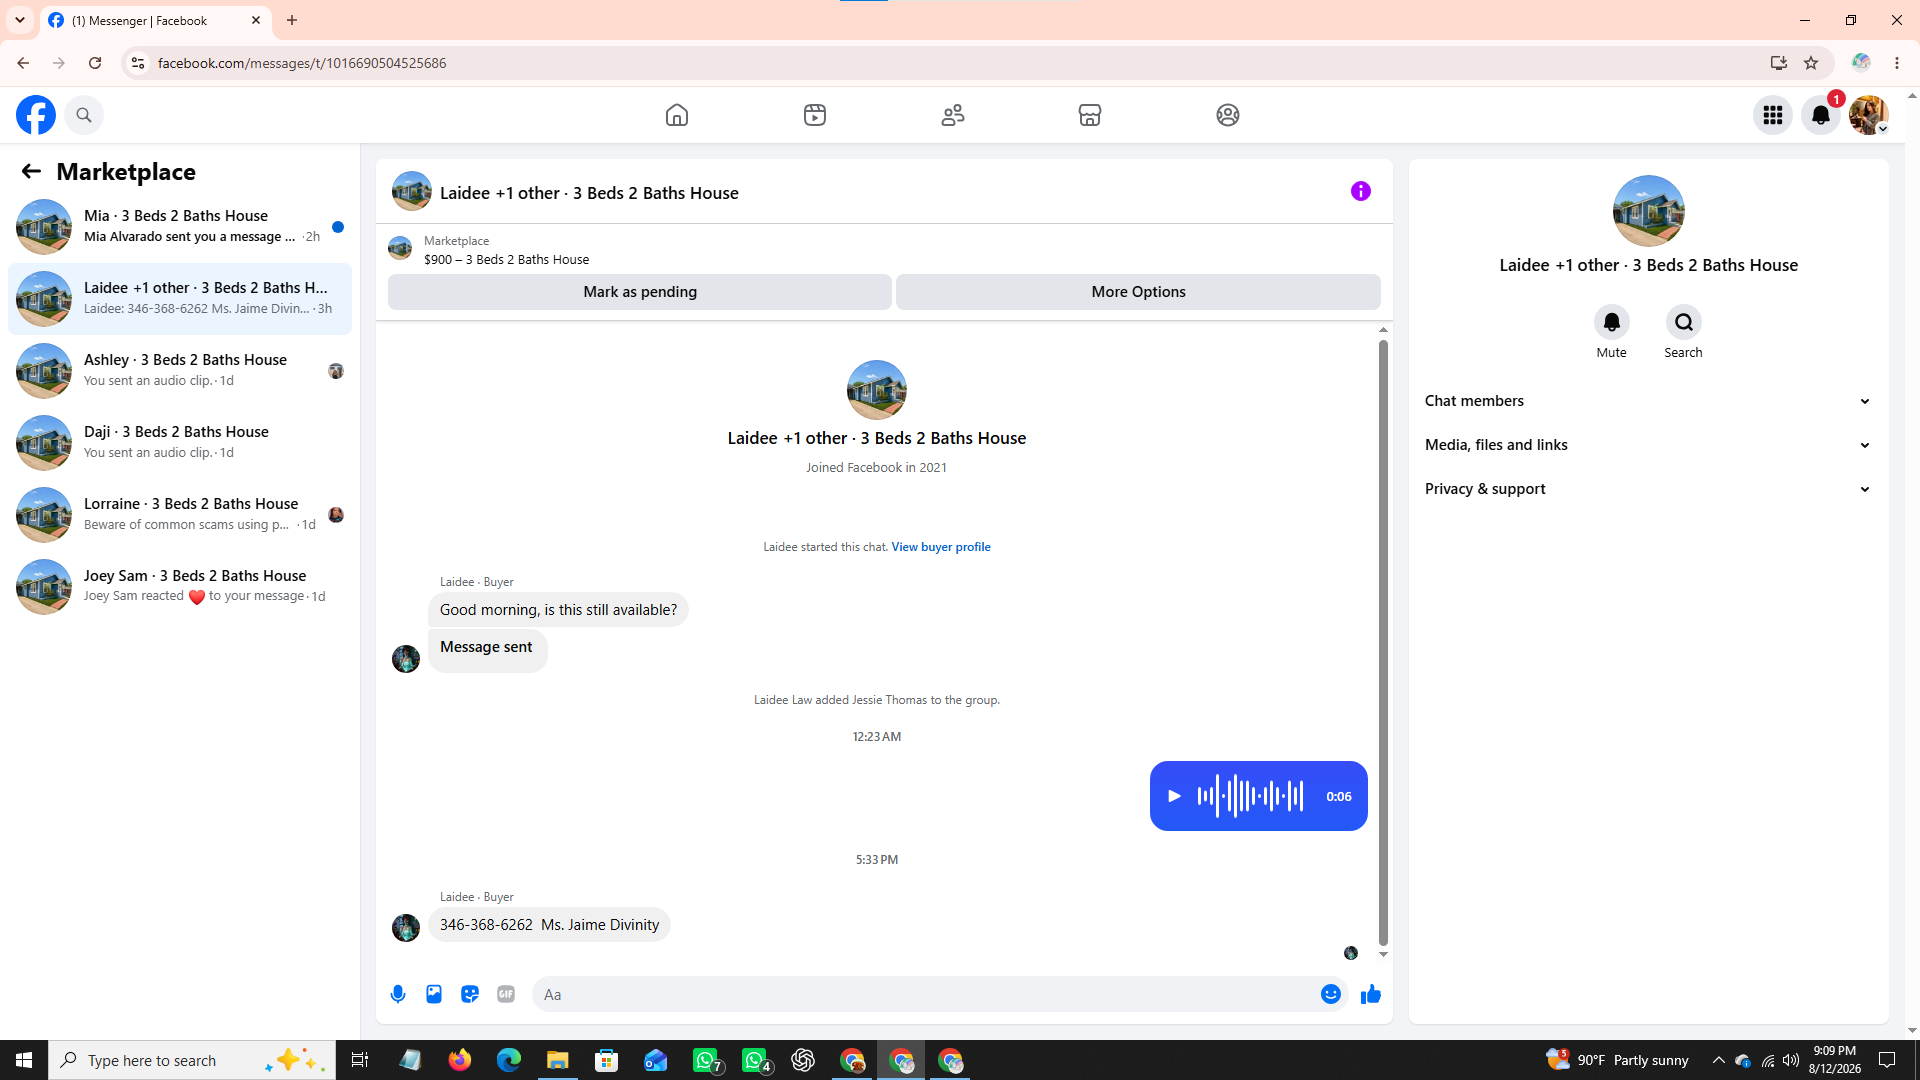Open the emoji picker
Screen dimensions: 1920x1080
tap(1331, 994)
